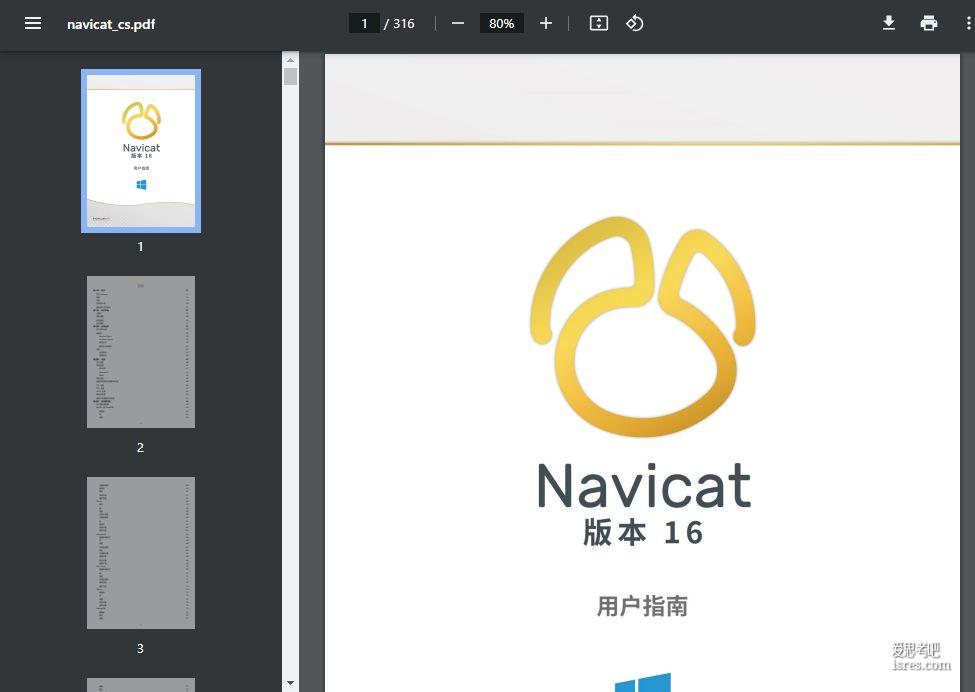Image resolution: width=975 pixels, height=692 pixels.
Task: Click the sidebar scroll down arrow
Action: [290, 683]
